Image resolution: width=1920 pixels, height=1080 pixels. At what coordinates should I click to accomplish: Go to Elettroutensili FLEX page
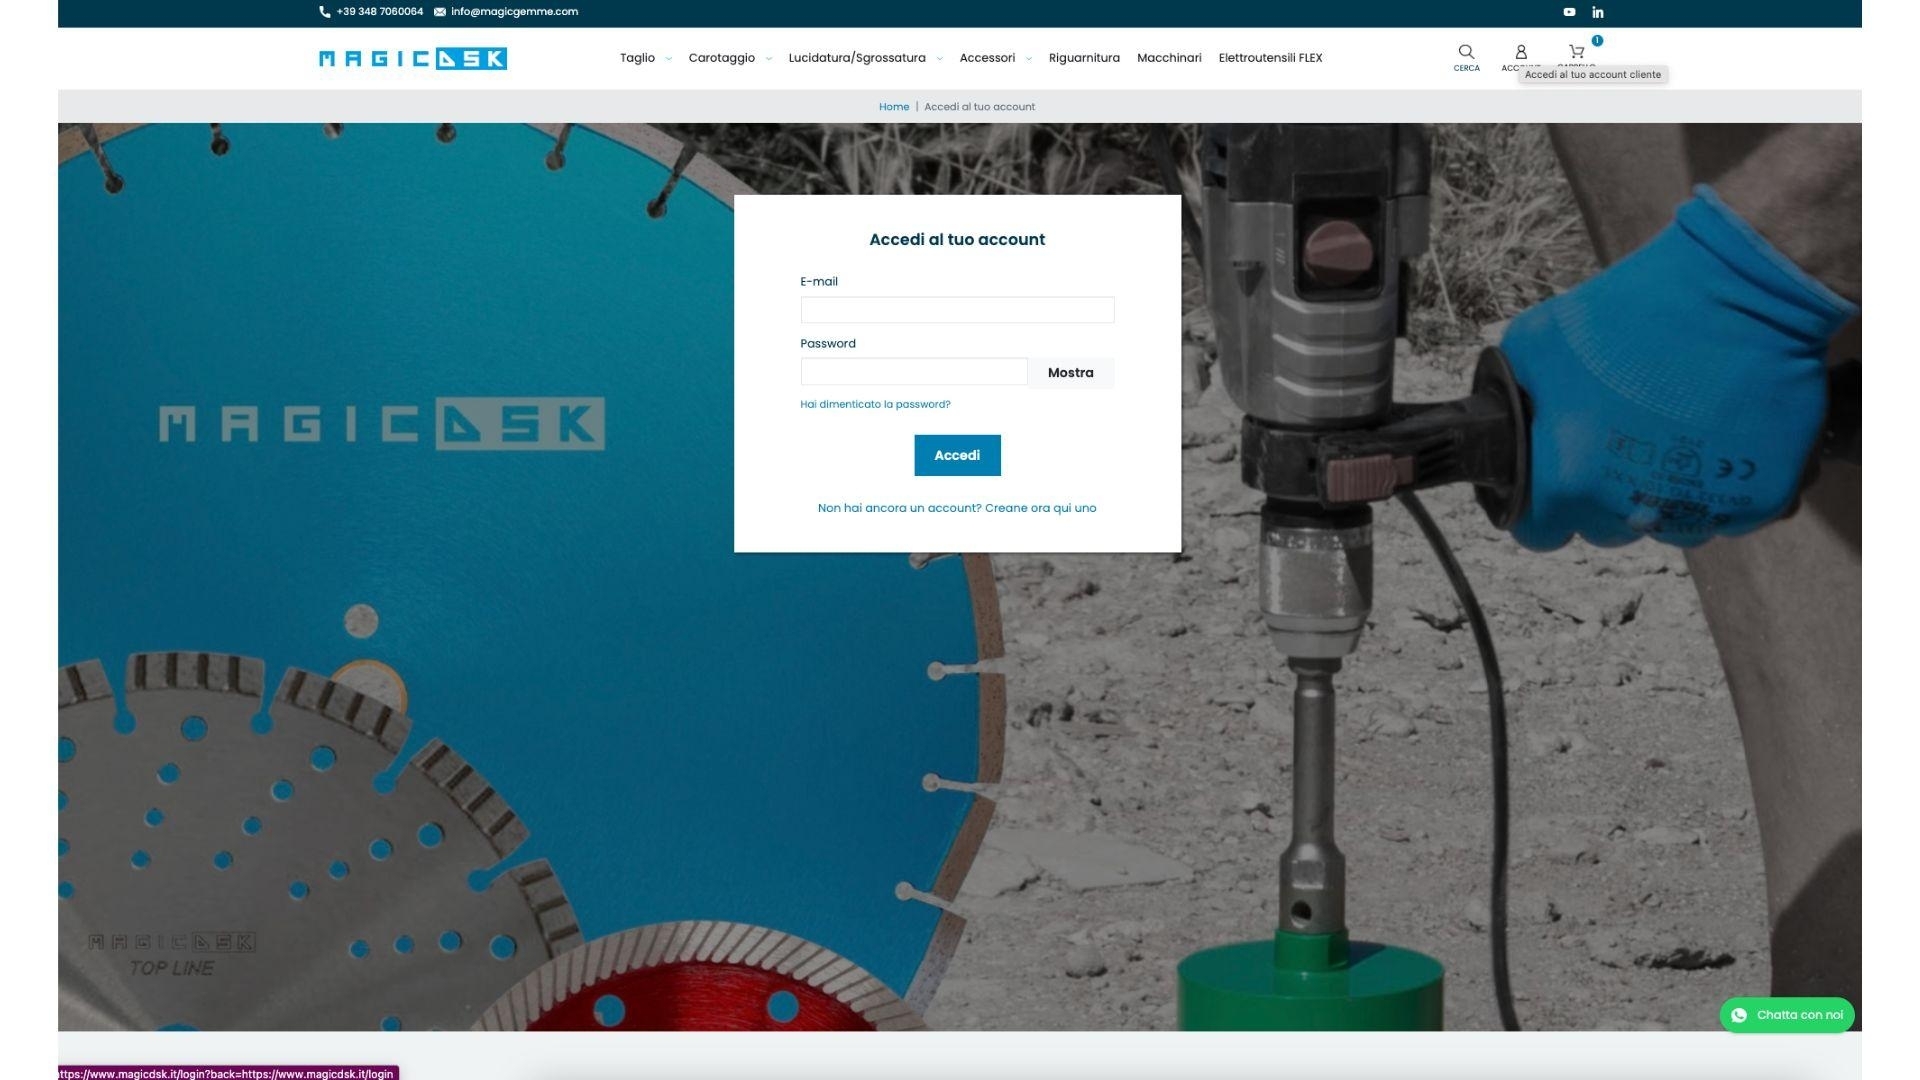point(1270,58)
